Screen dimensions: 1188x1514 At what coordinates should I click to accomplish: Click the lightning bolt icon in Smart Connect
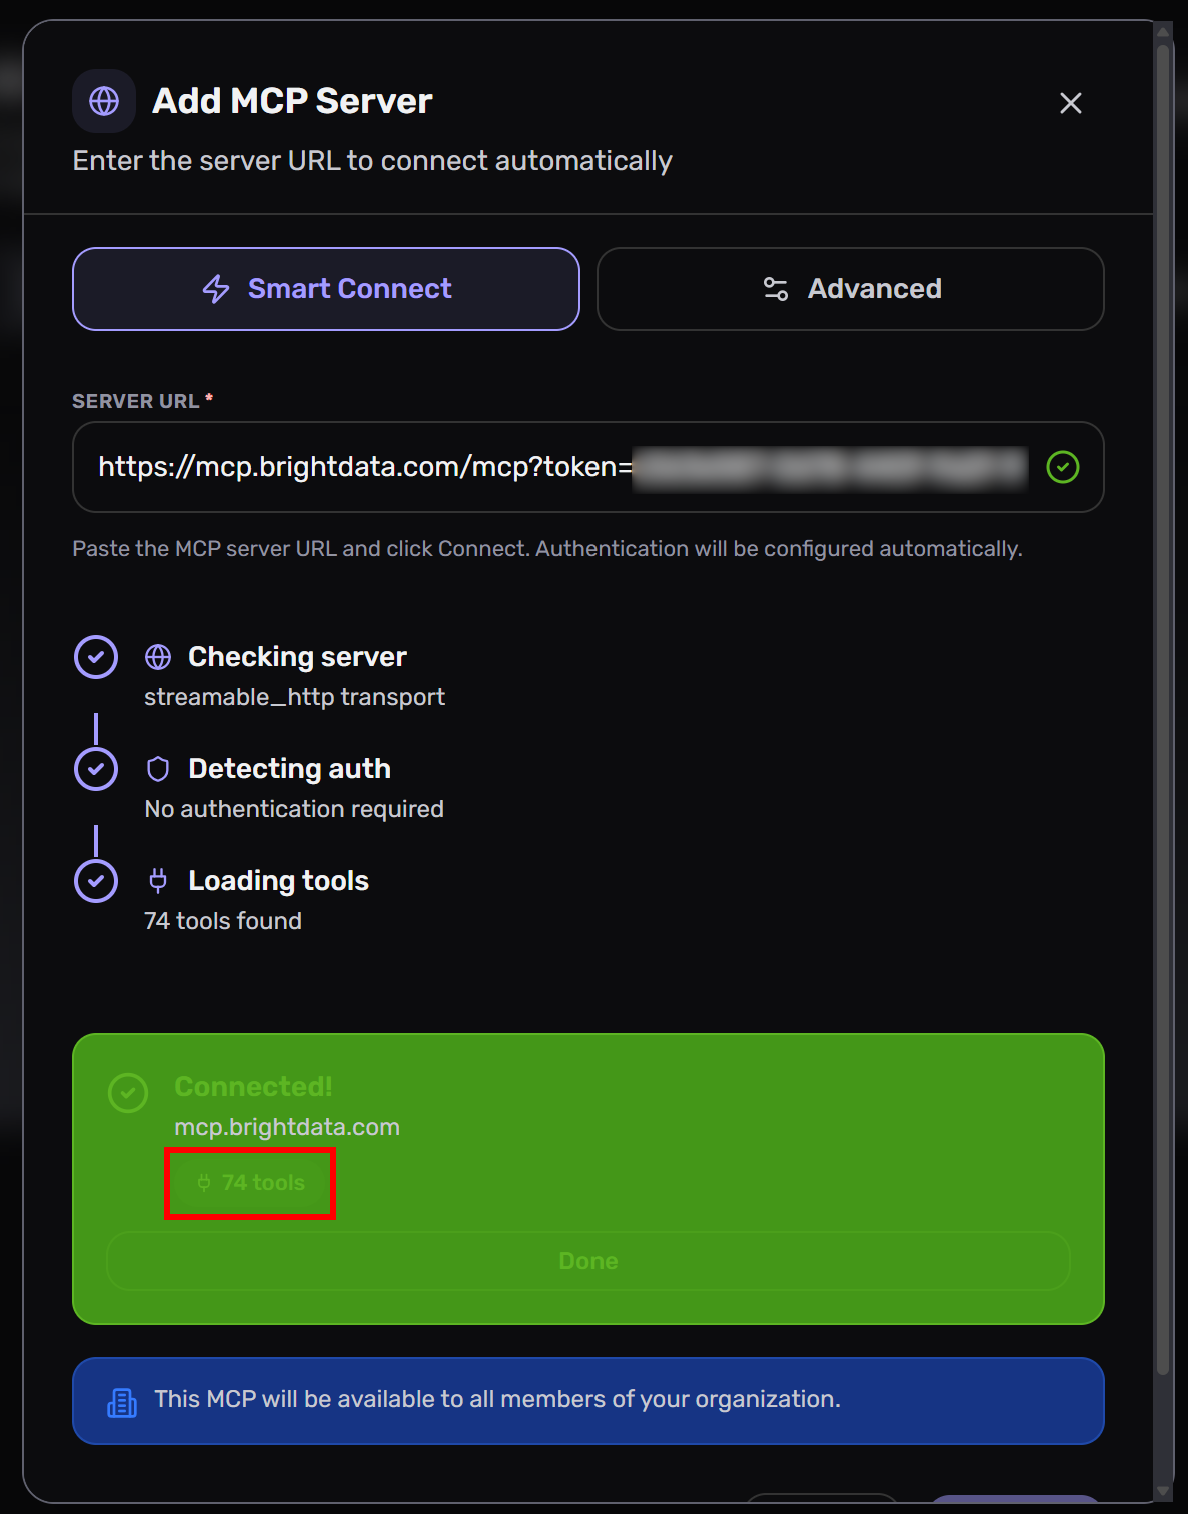pyautogui.click(x=216, y=289)
